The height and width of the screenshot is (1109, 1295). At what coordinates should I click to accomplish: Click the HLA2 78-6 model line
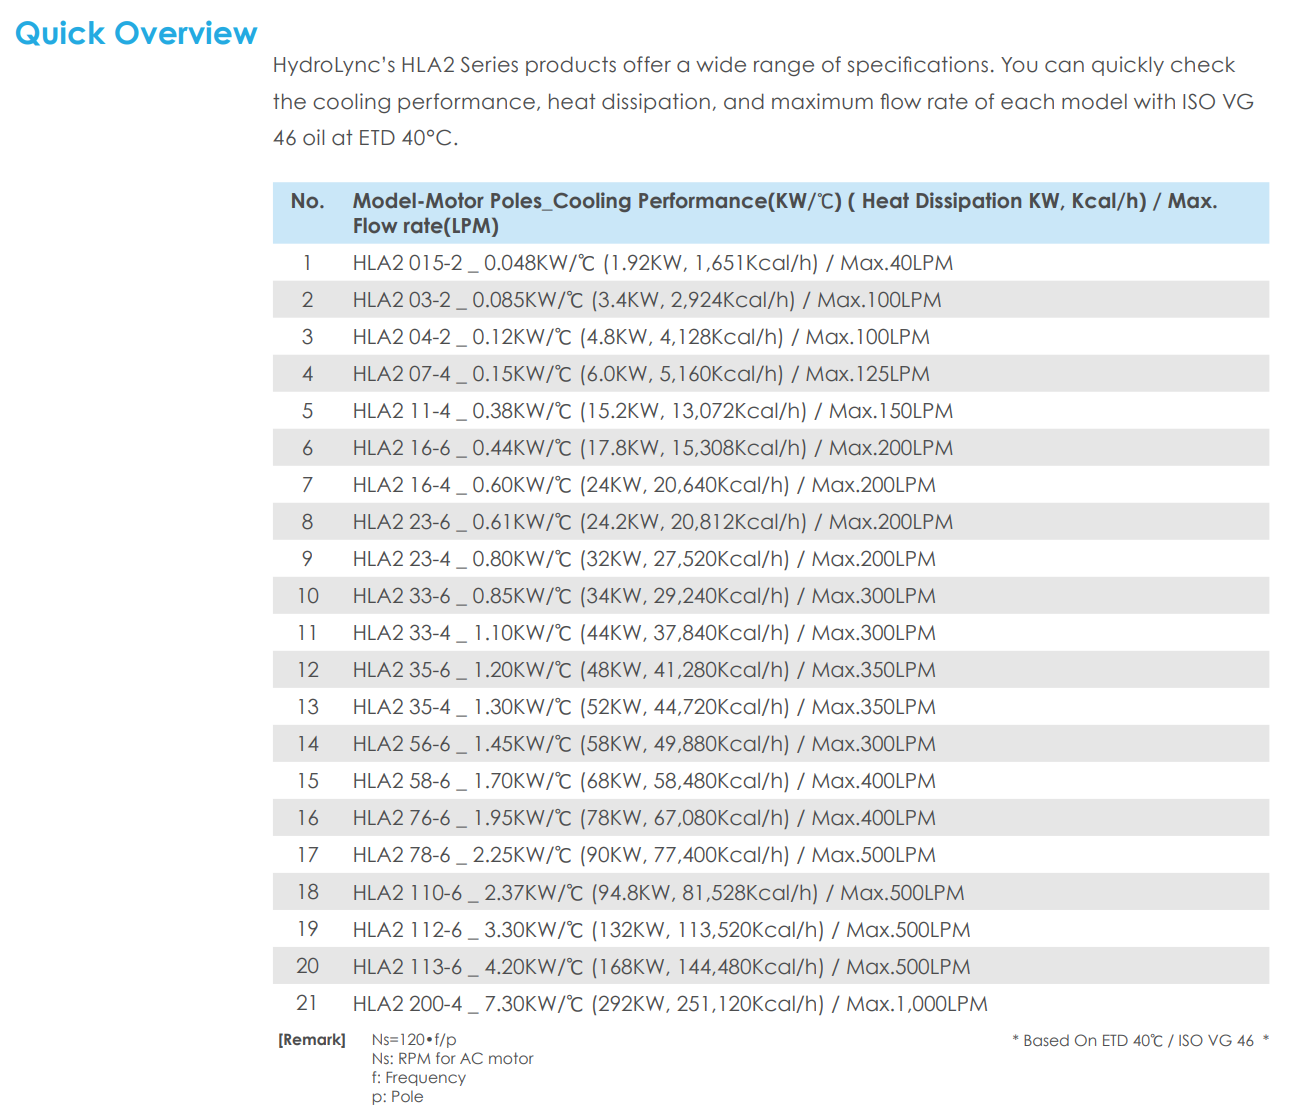643,855
